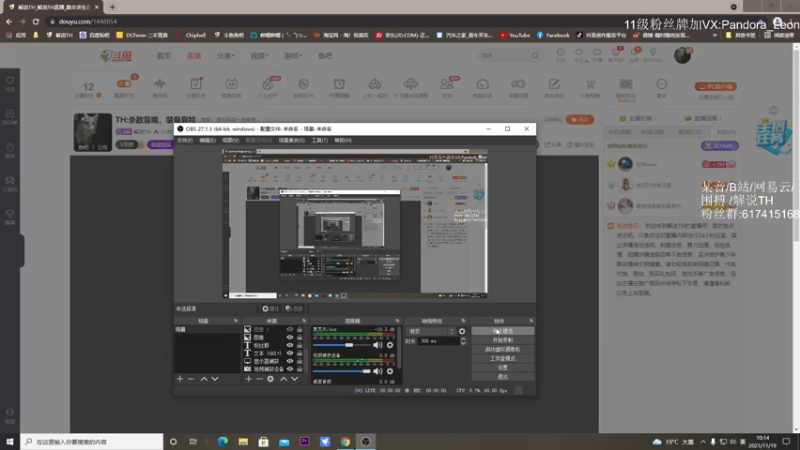Click 启动虚拟摄像机 to start the virtual camera

click(x=503, y=349)
